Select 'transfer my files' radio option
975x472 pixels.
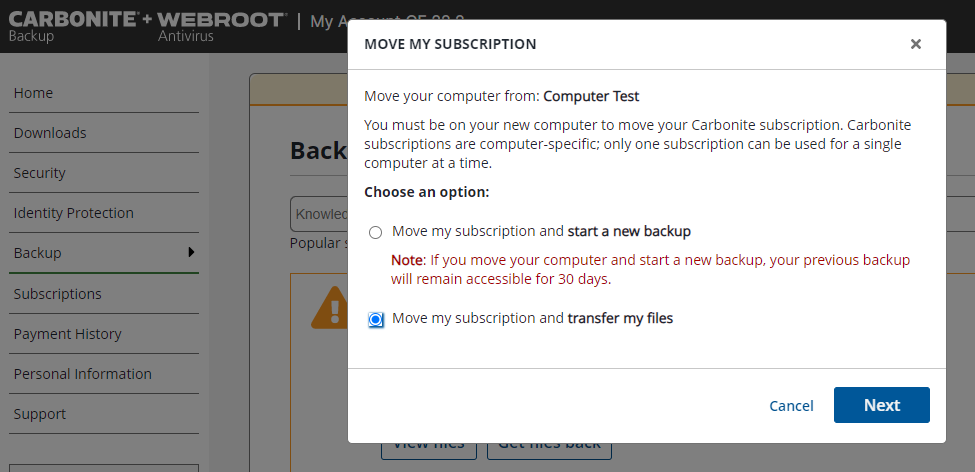[x=376, y=319]
